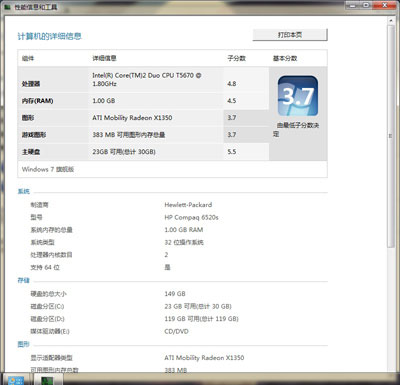Viewport: 400px width, 385px height.
Task: Select the 主硬盘 row label
Action: (31, 152)
